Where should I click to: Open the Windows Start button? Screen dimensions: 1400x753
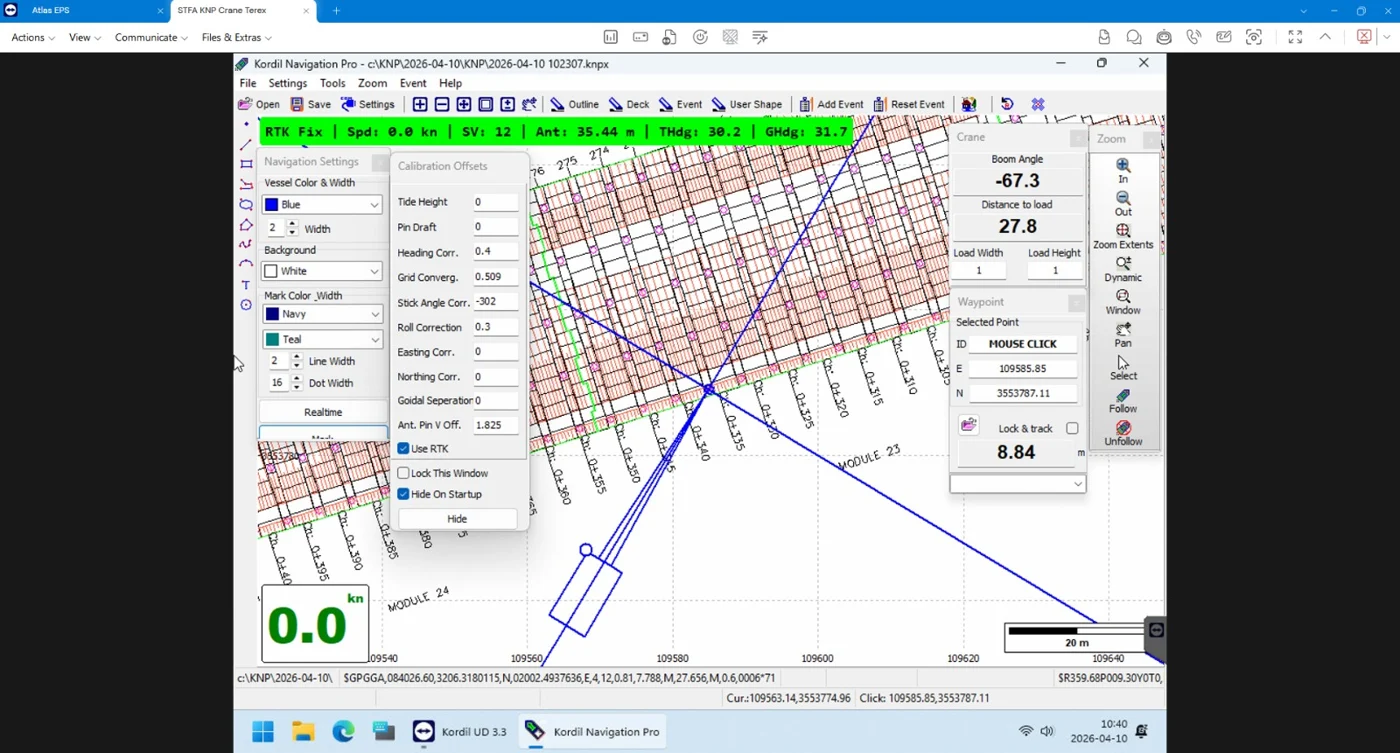[x=263, y=732]
